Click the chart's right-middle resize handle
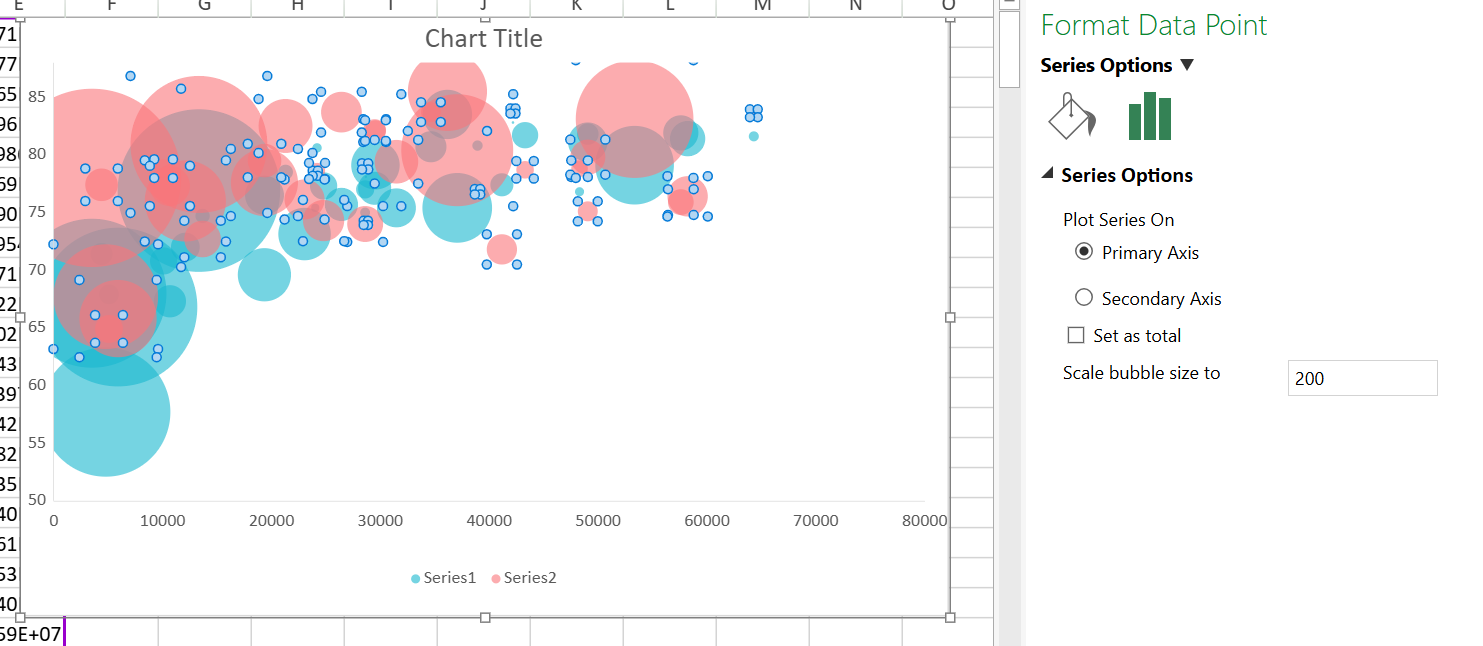The height and width of the screenshot is (646, 1483). pyautogui.click(x=950, y=317)
